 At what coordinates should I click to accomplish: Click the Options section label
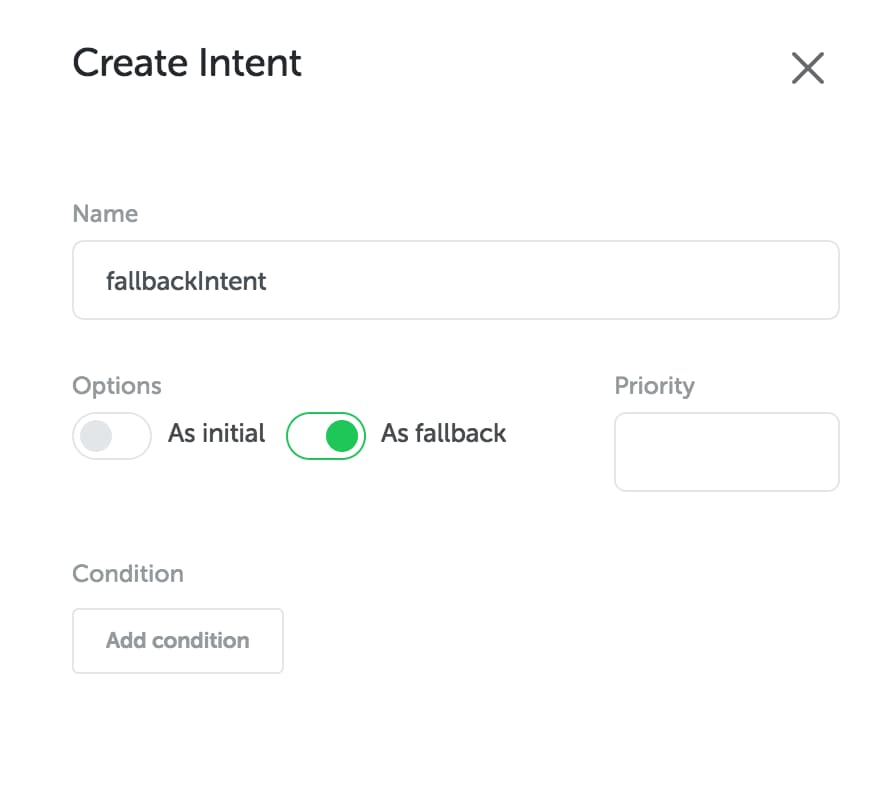coord(117,386)
